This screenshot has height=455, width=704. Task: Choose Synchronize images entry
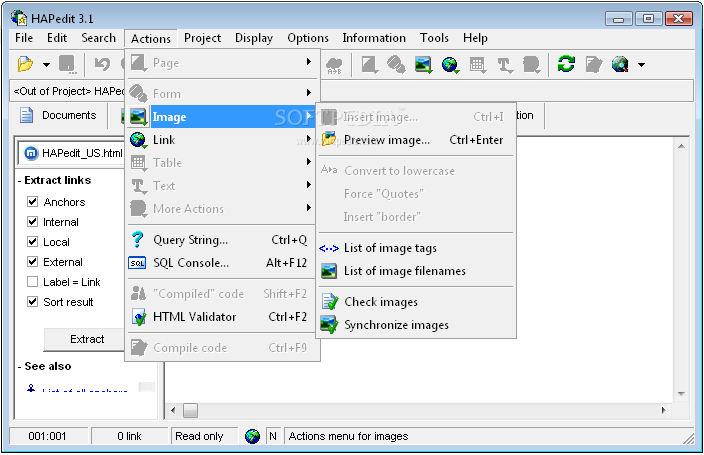click(416, 325)
